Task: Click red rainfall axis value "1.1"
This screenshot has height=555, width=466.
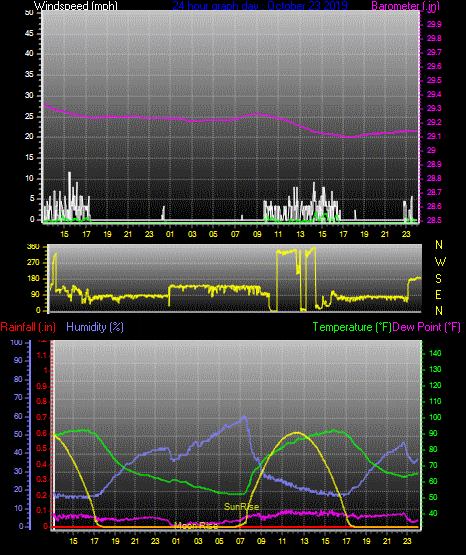Action: pos(42,355)
